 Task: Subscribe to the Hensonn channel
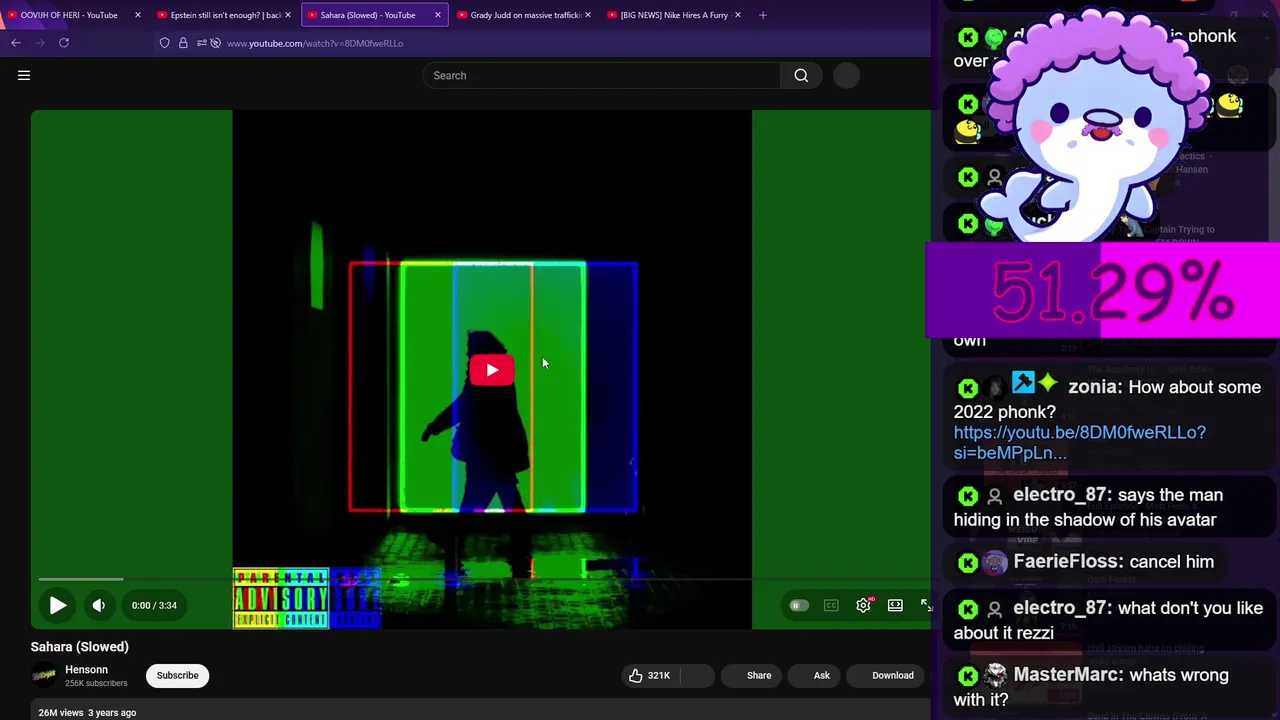[177, 675]
